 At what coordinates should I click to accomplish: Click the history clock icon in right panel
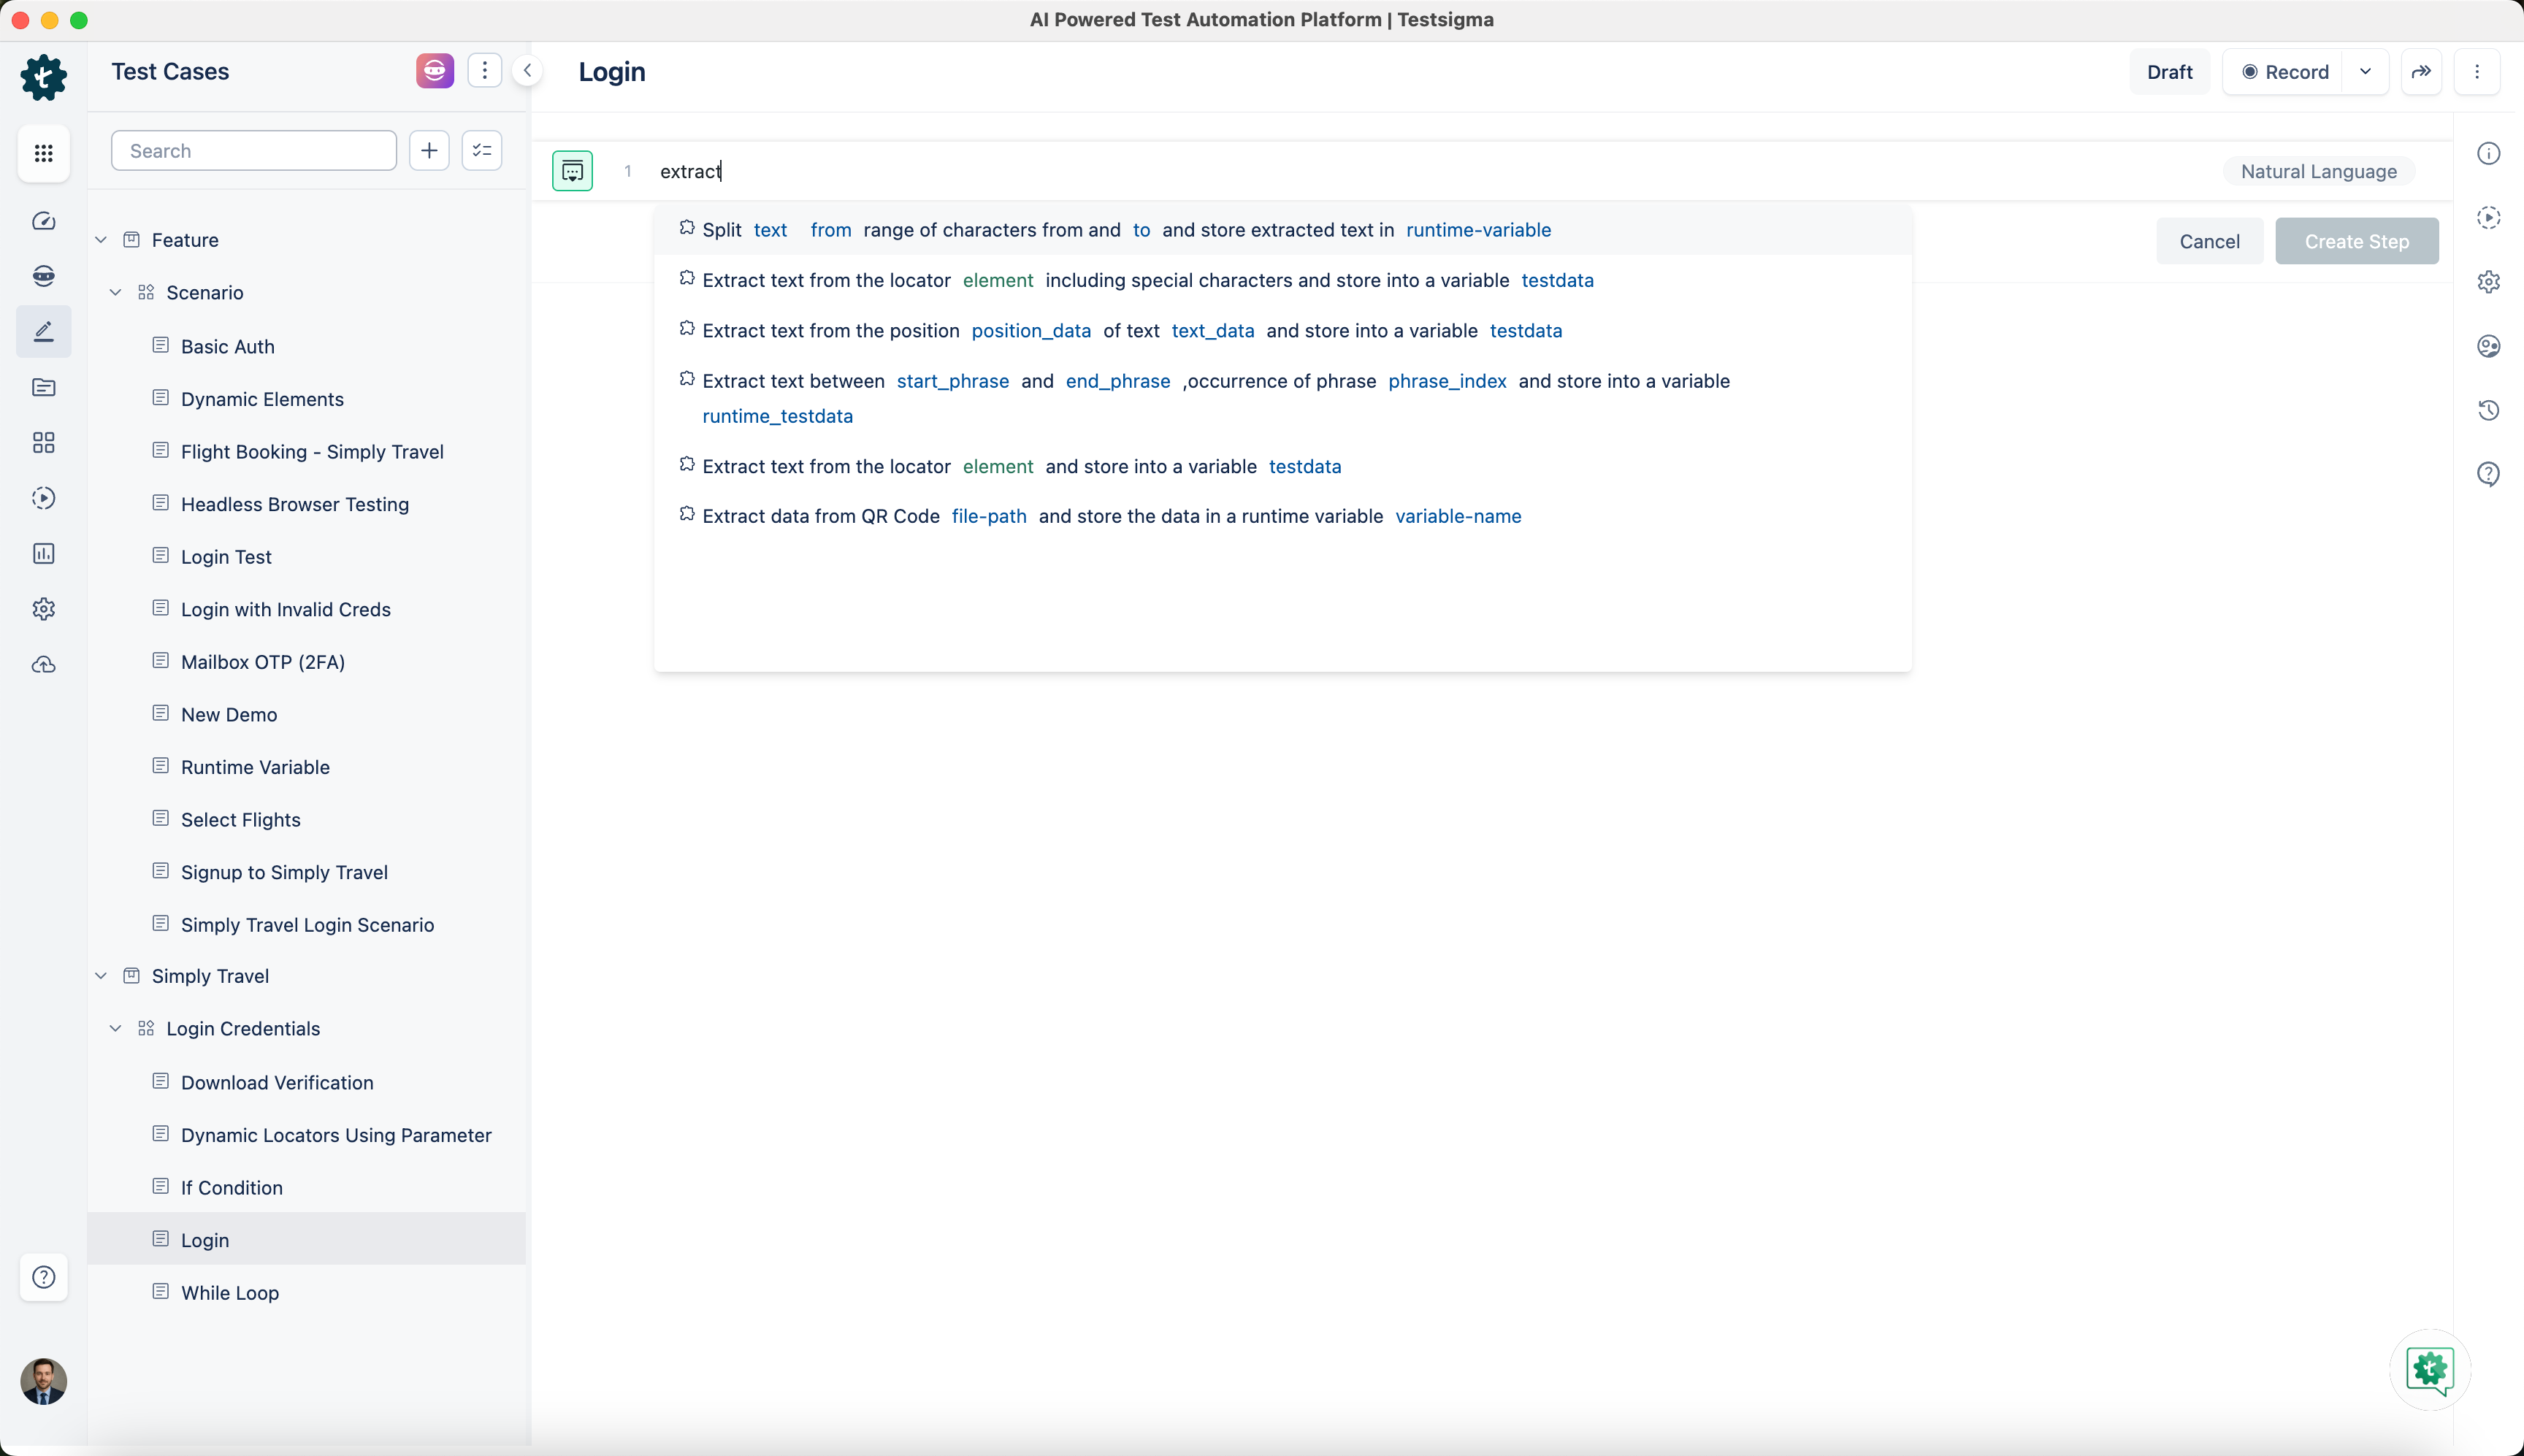(x=2488, y=410)
